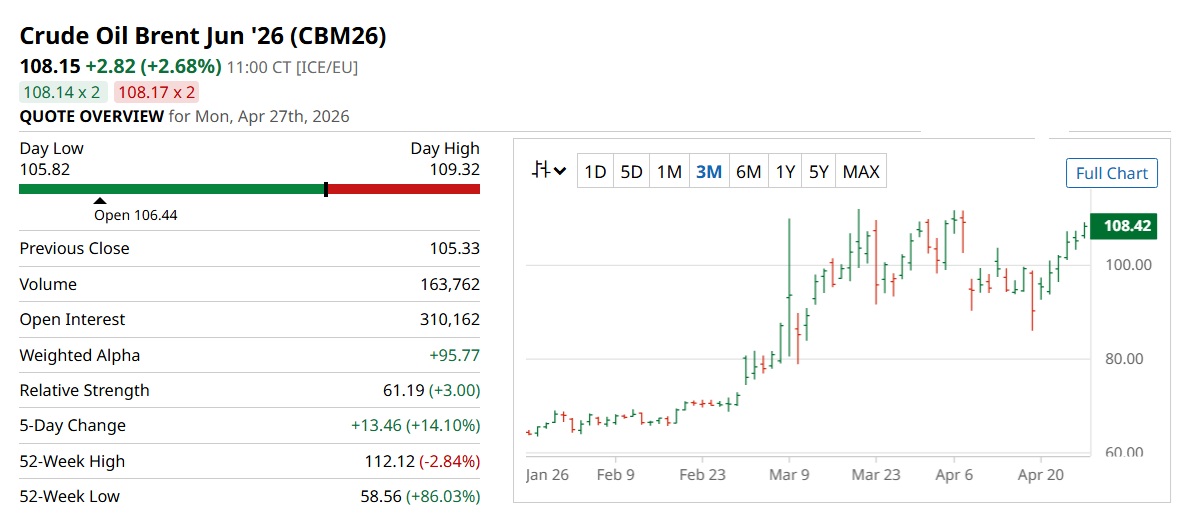Viewport: 1188px width, 530px height.
Task: Switch chart to 5D range
Action: tap(631, 172)
